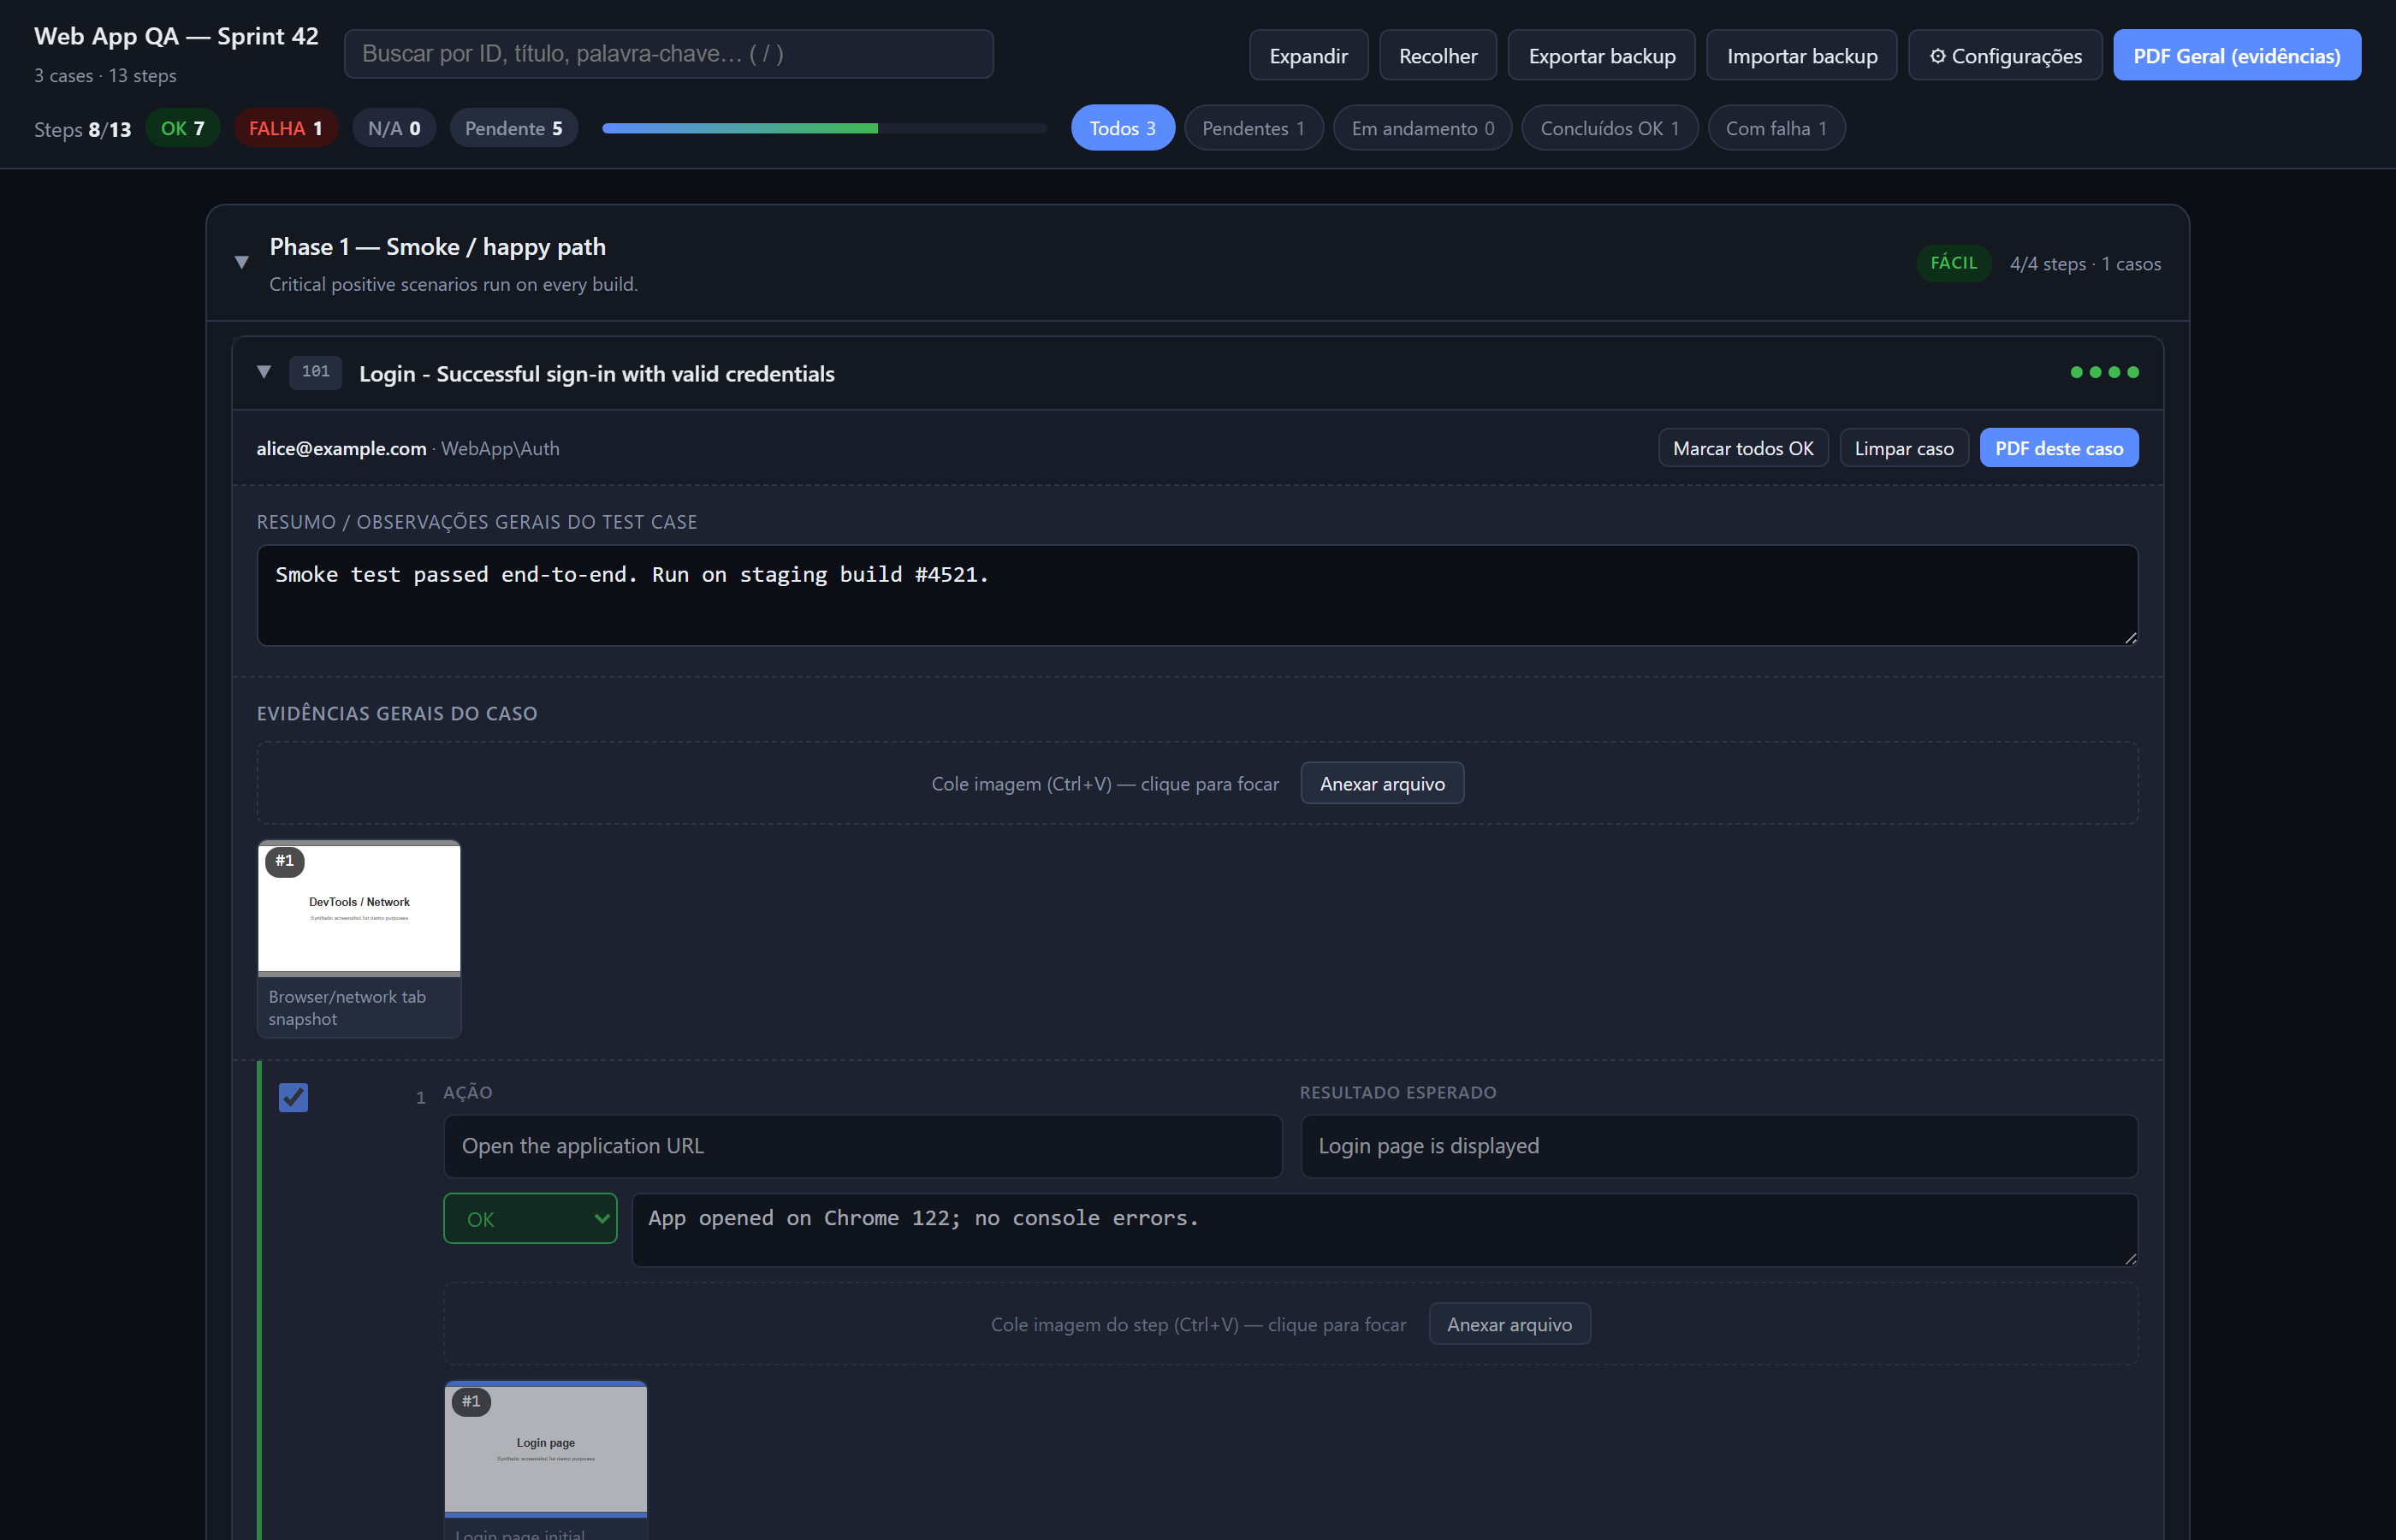
Task: Open the Login page evidence thumbnail
Action: (545, 1449)
